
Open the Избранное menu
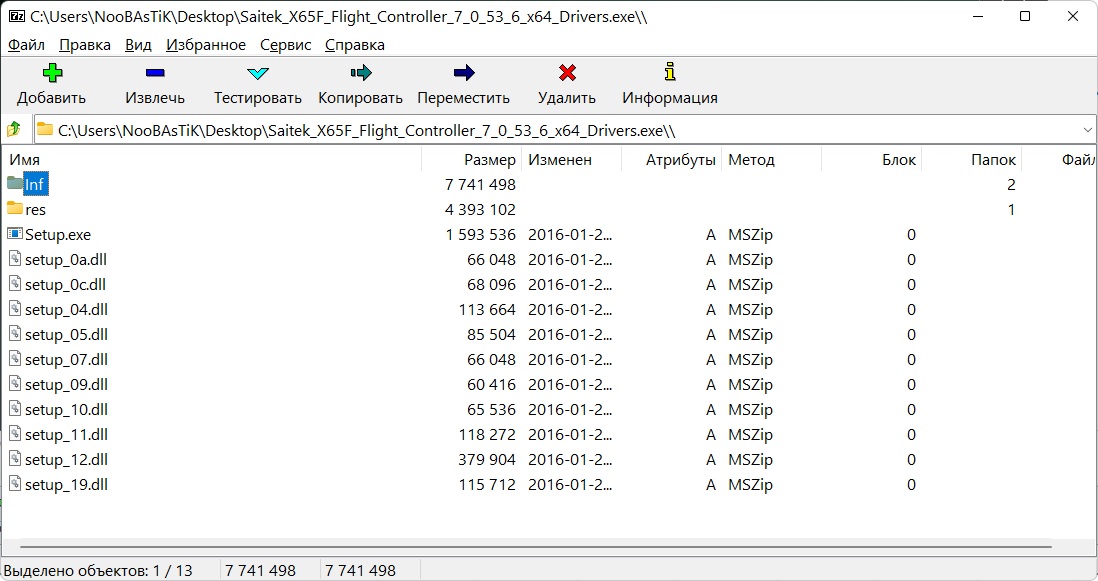206,45
